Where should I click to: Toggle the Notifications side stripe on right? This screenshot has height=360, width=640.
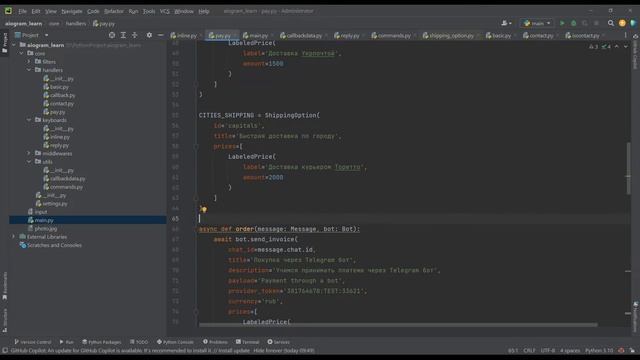[x=635, y=316]
